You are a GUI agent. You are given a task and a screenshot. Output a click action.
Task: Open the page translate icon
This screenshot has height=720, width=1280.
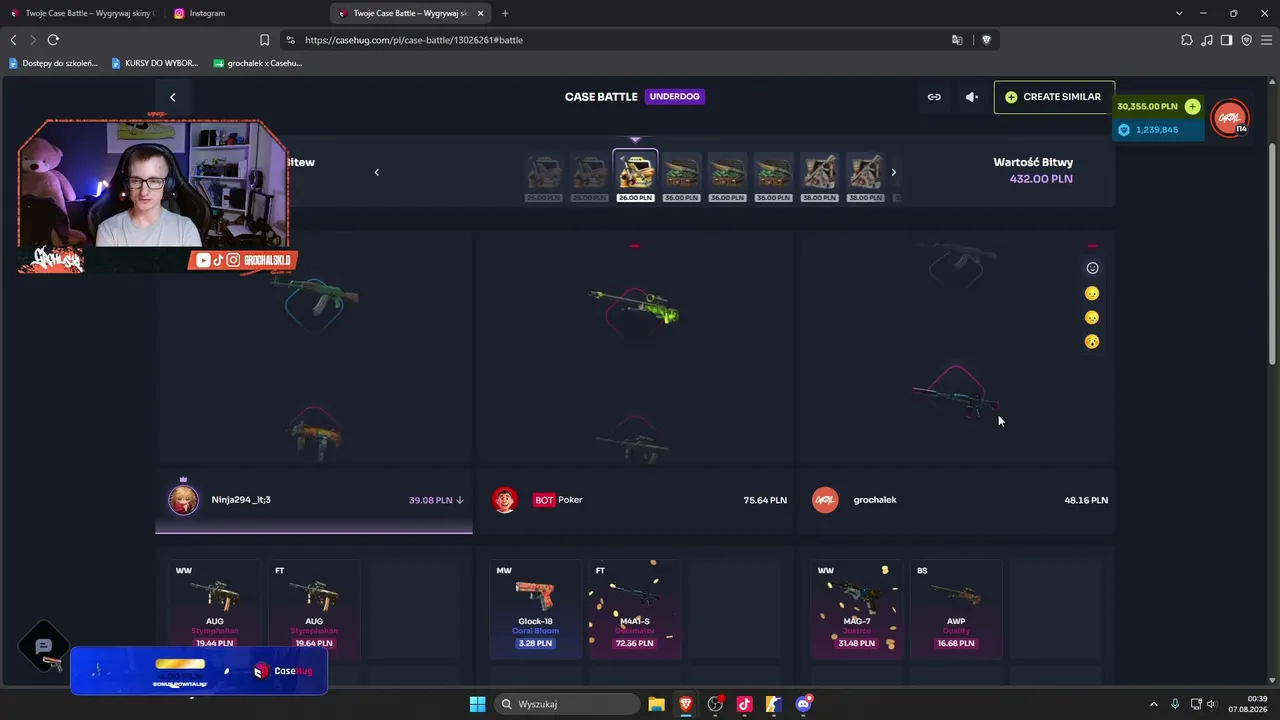[x=957, y=40]
